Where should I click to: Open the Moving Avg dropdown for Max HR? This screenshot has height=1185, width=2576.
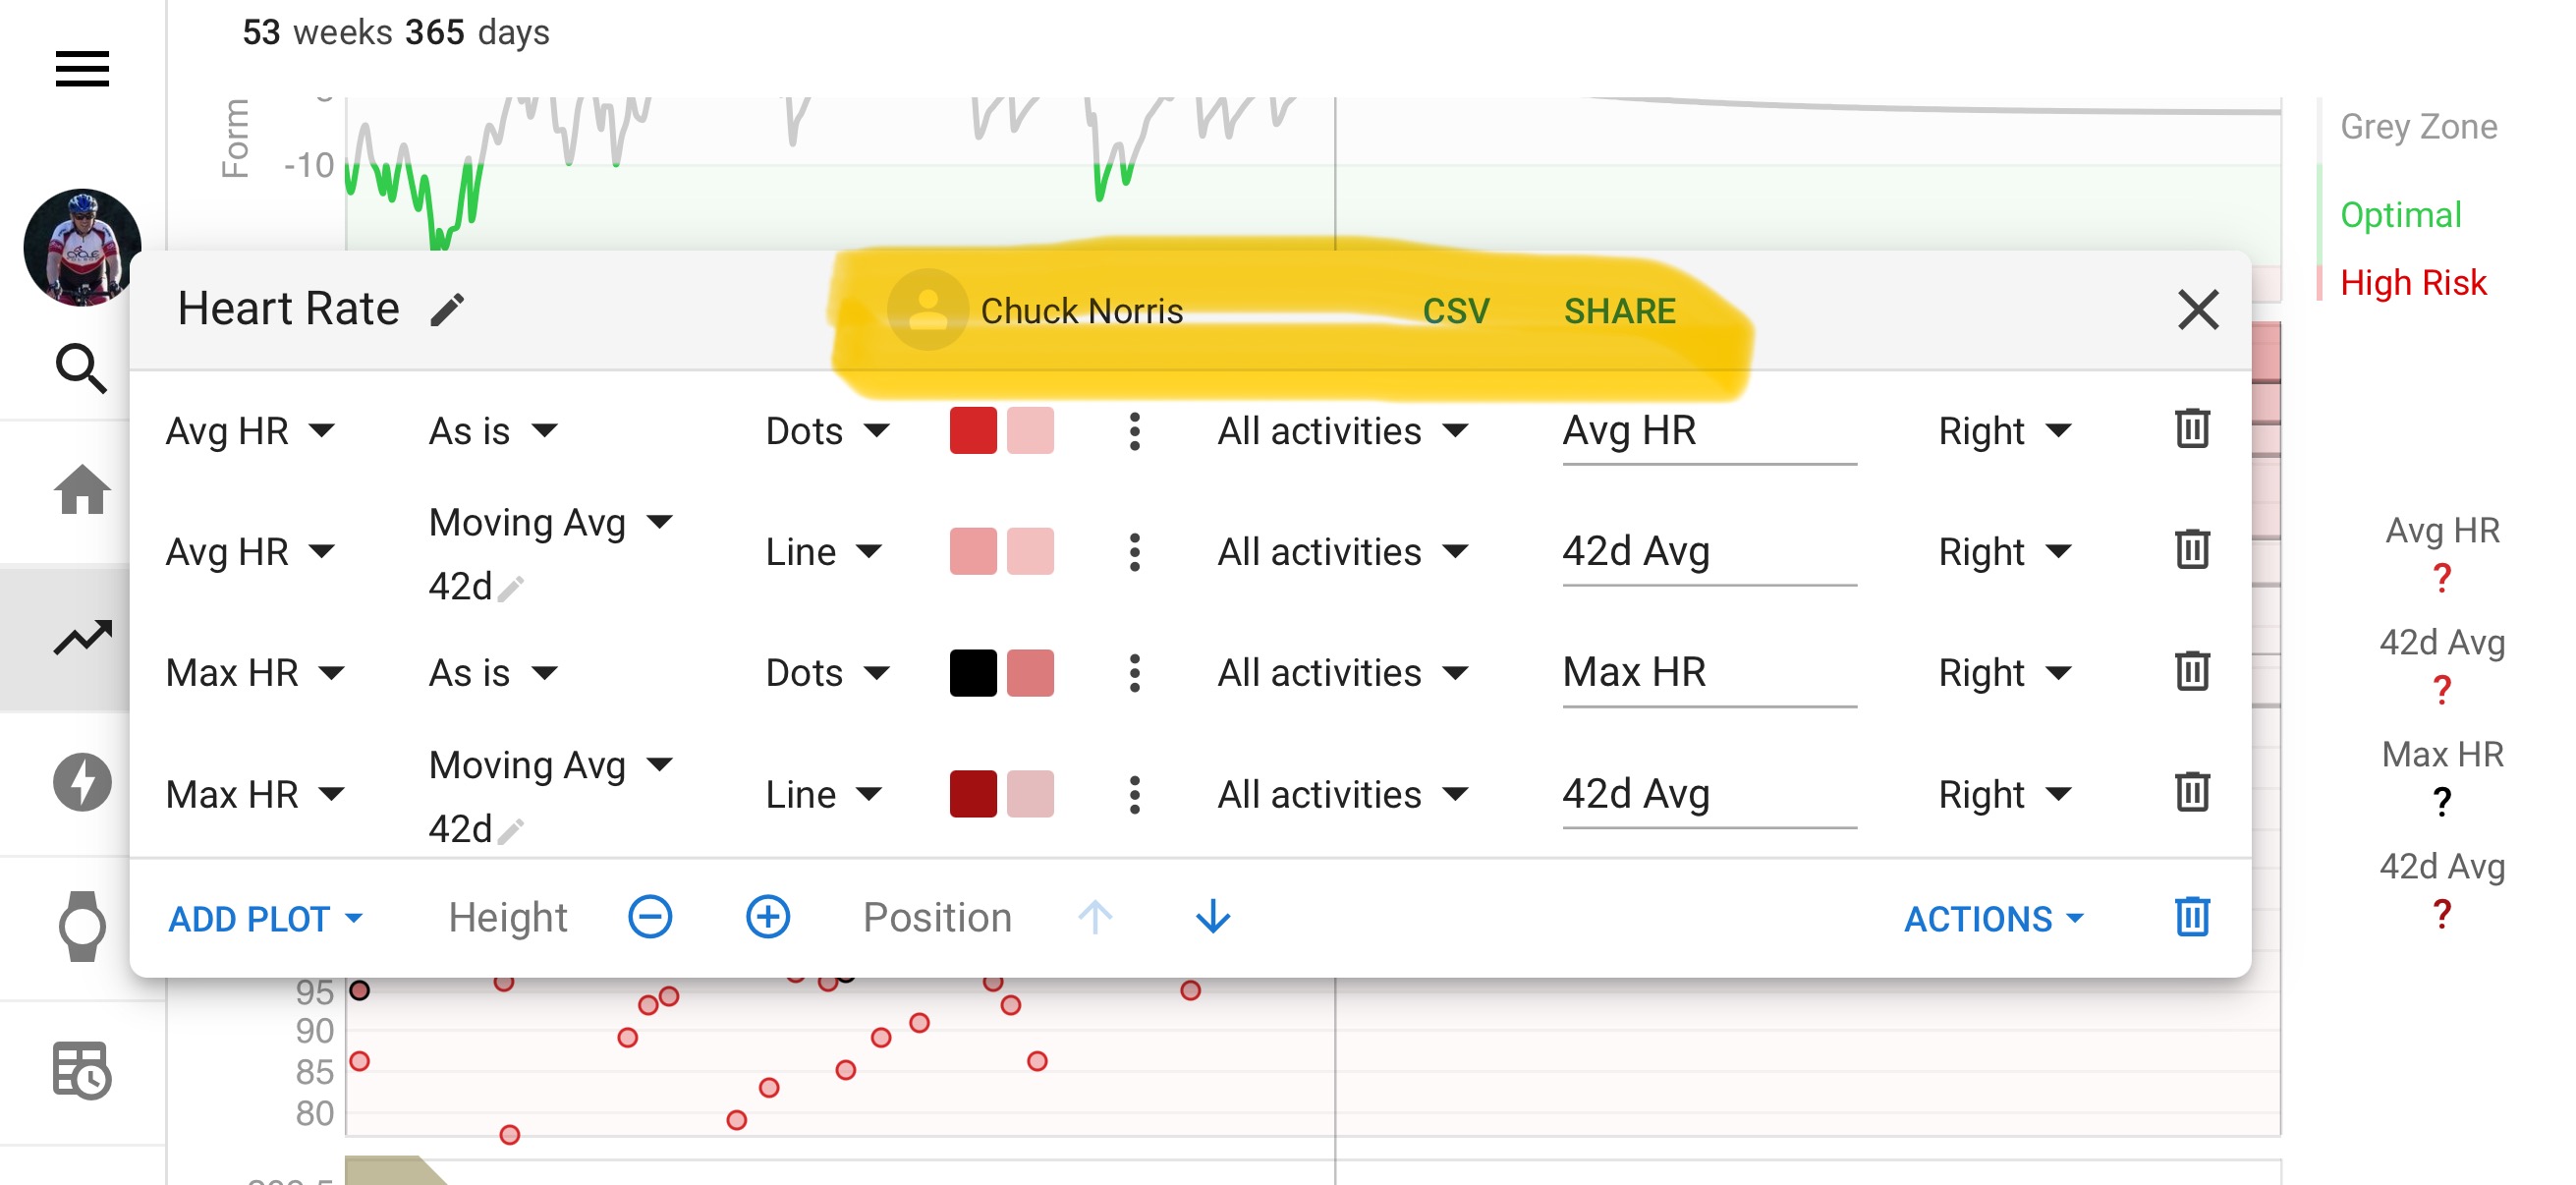pos(550,765)
